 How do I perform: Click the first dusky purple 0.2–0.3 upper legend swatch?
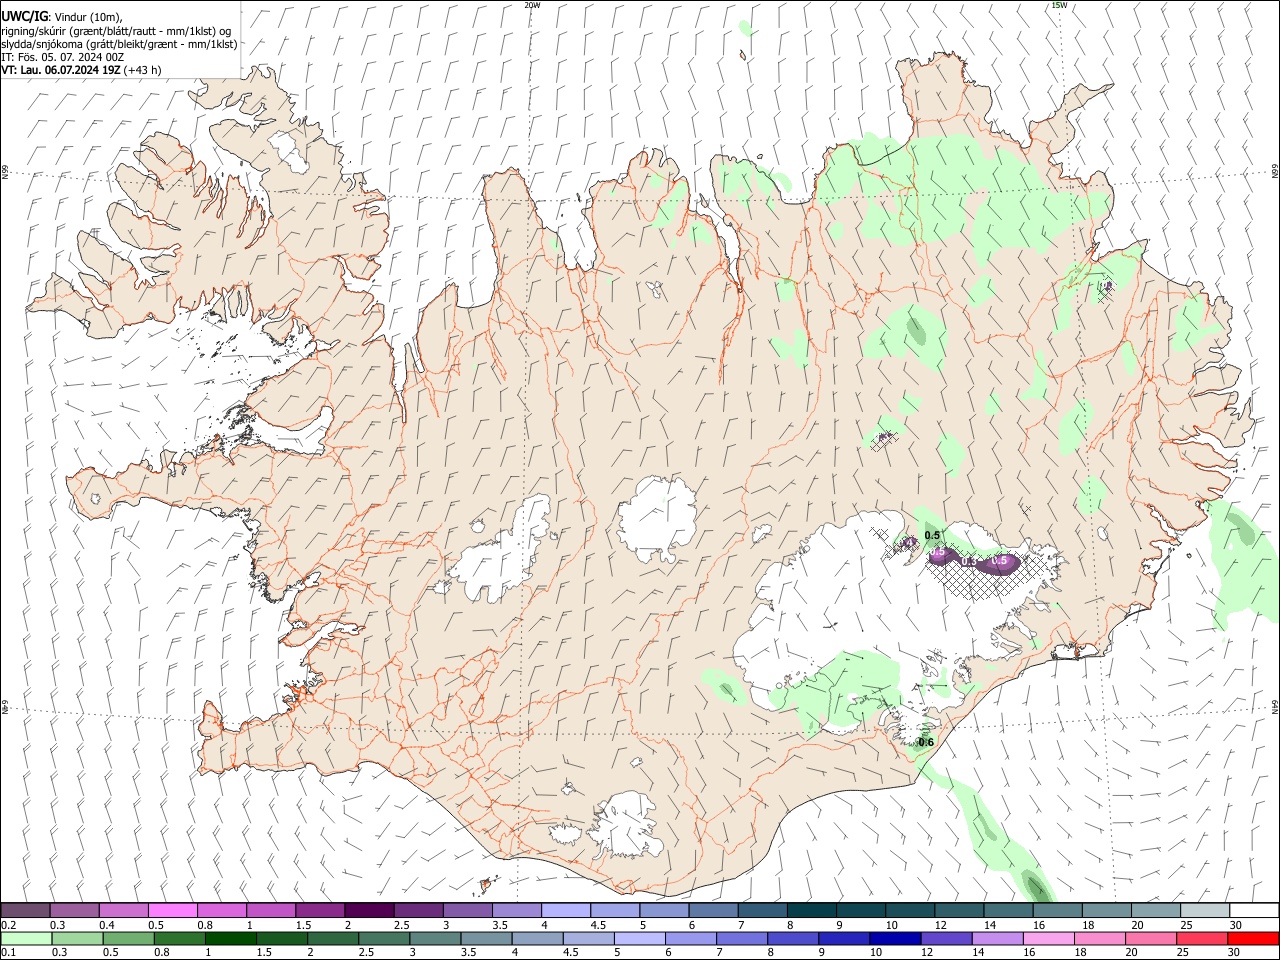pos(25,910)
